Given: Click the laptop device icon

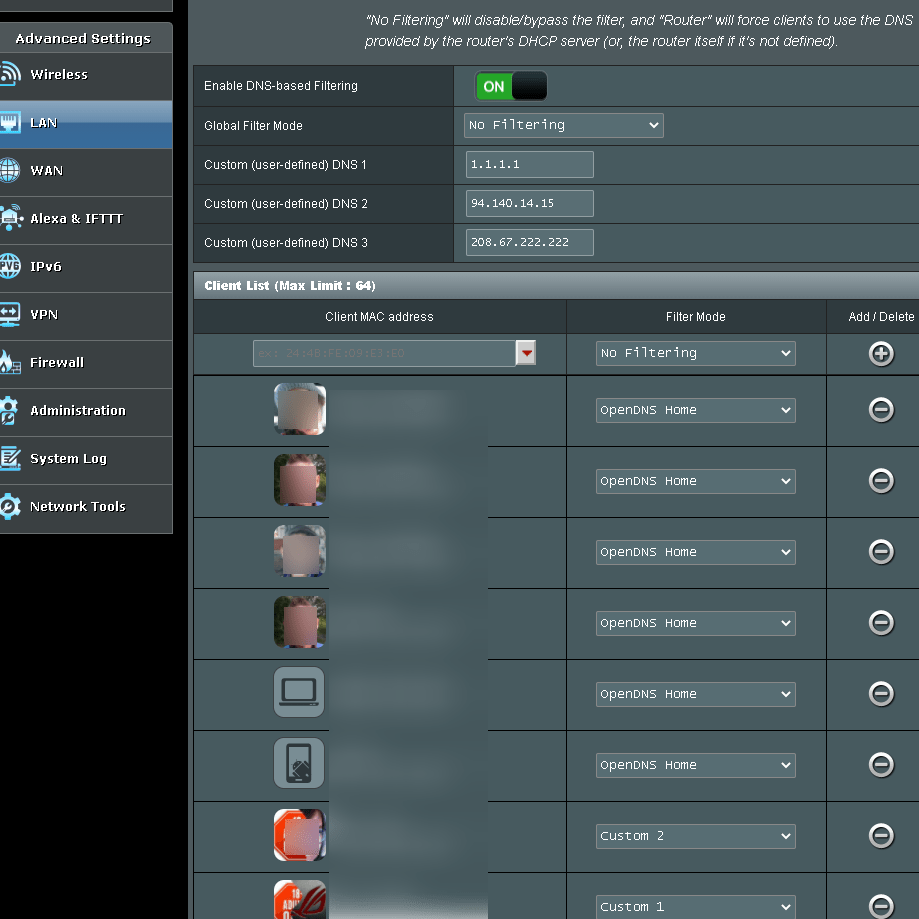Looking at the screenshot, I should (299, 692).
